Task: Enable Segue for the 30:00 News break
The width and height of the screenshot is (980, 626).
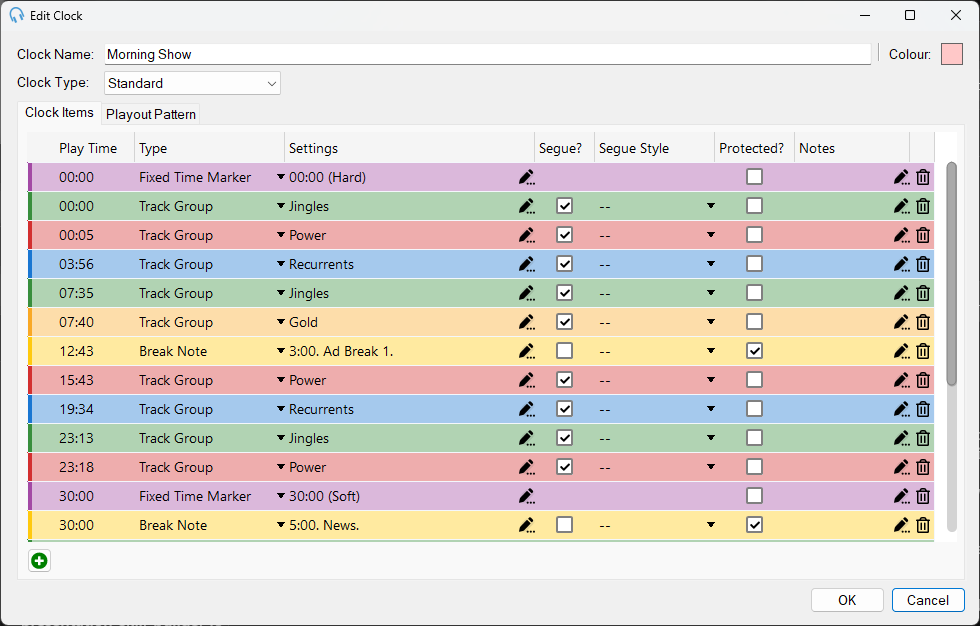Action: pos(564,525)
